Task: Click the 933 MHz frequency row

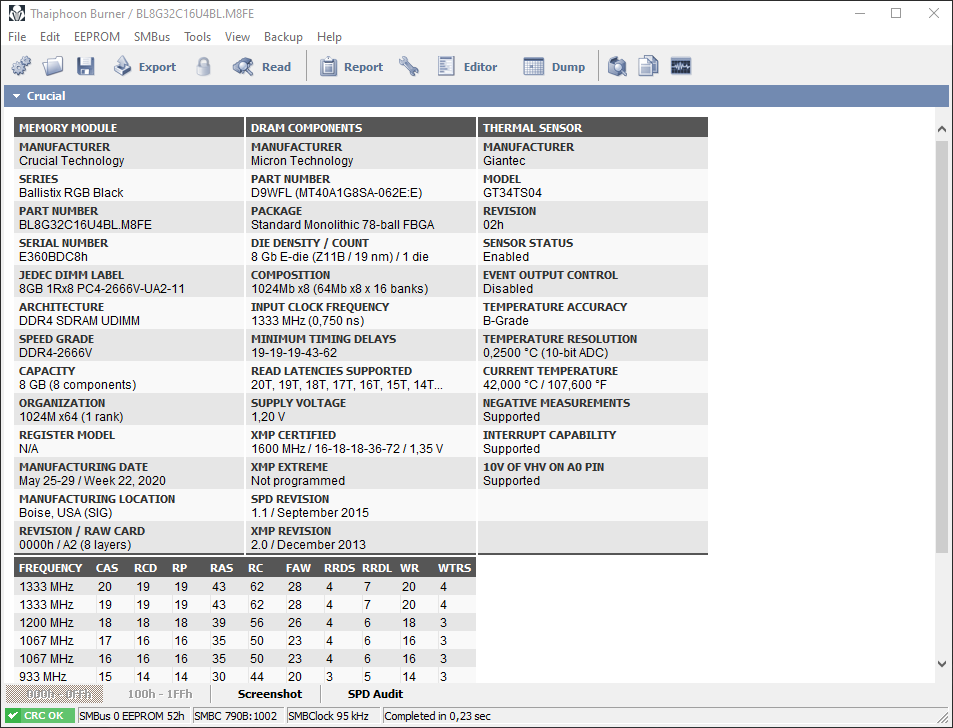Action: [244, 676]
